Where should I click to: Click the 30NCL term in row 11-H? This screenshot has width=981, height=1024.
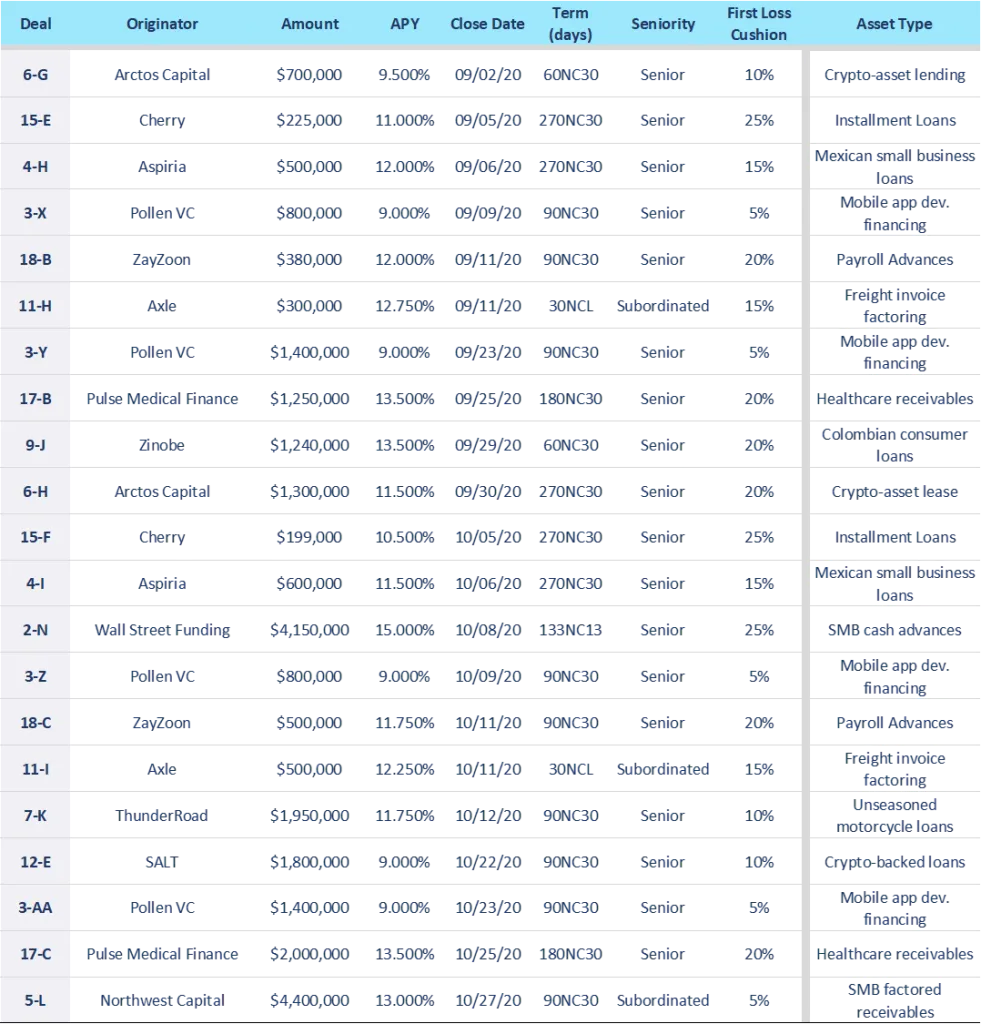tap(571, 306)
